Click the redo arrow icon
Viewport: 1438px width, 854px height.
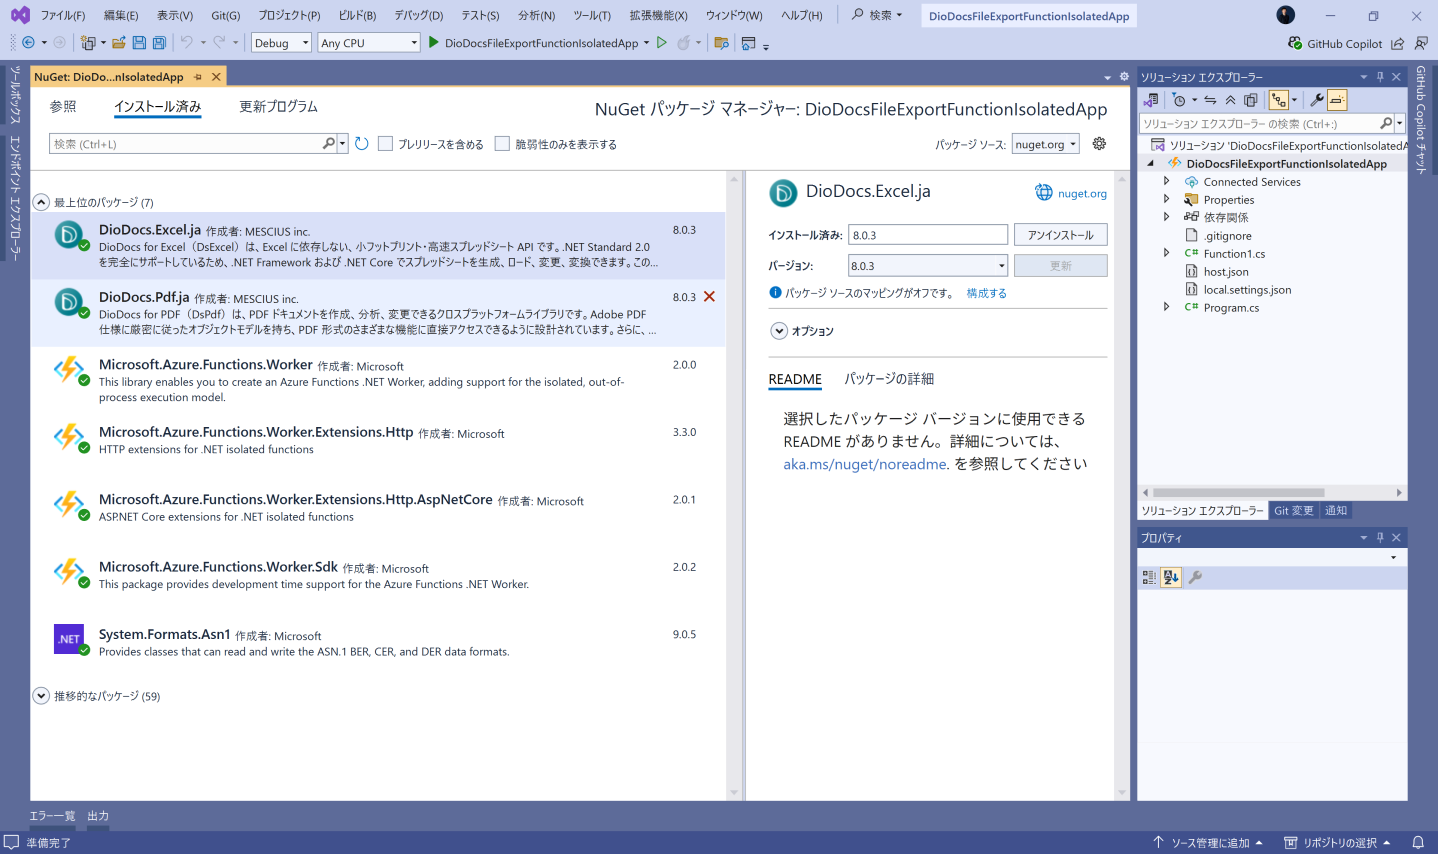click(x=220, y=43)
